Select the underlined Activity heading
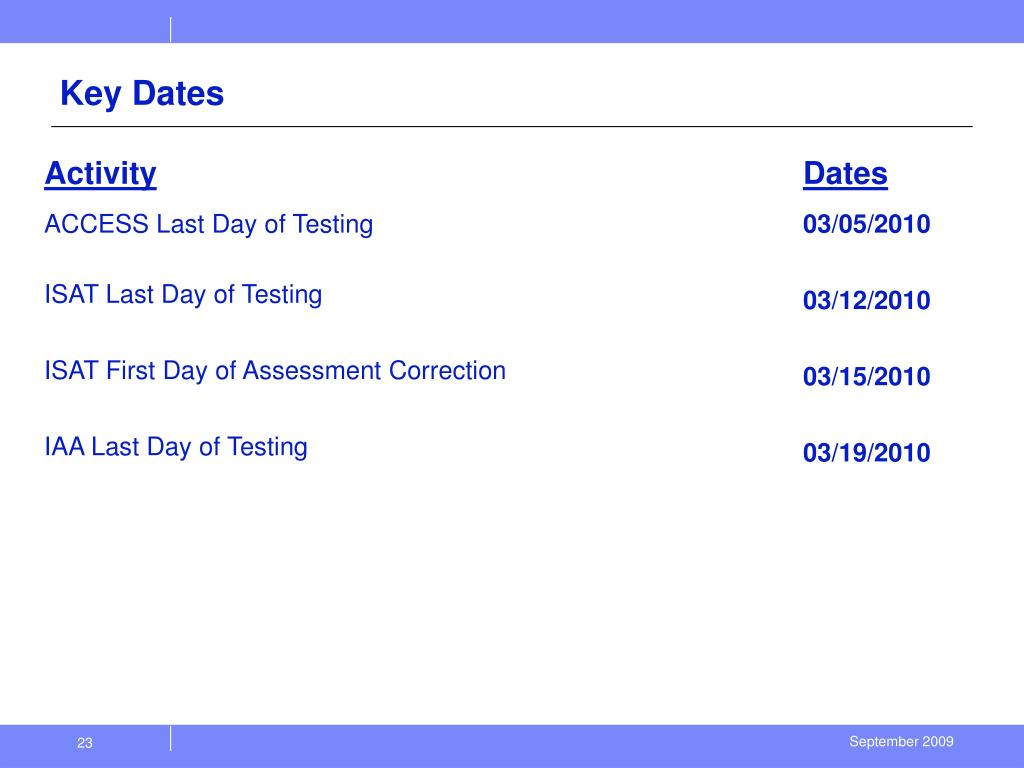Screen dimensions: 1024x768 [101, 174]
